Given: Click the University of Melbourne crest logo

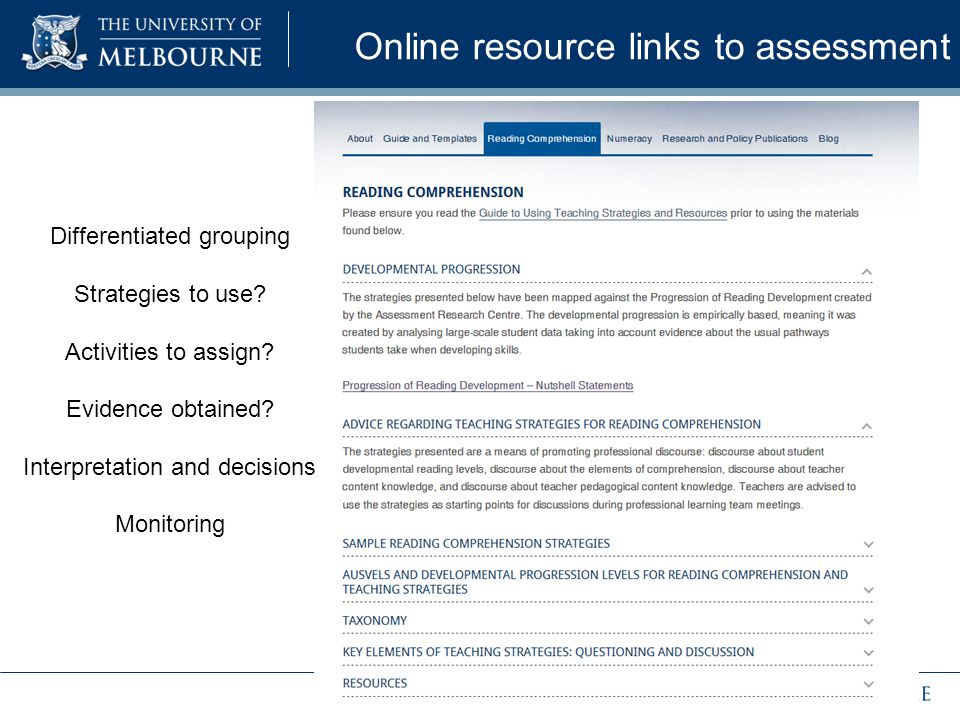Looking at the screenshot, I should 54,42.
